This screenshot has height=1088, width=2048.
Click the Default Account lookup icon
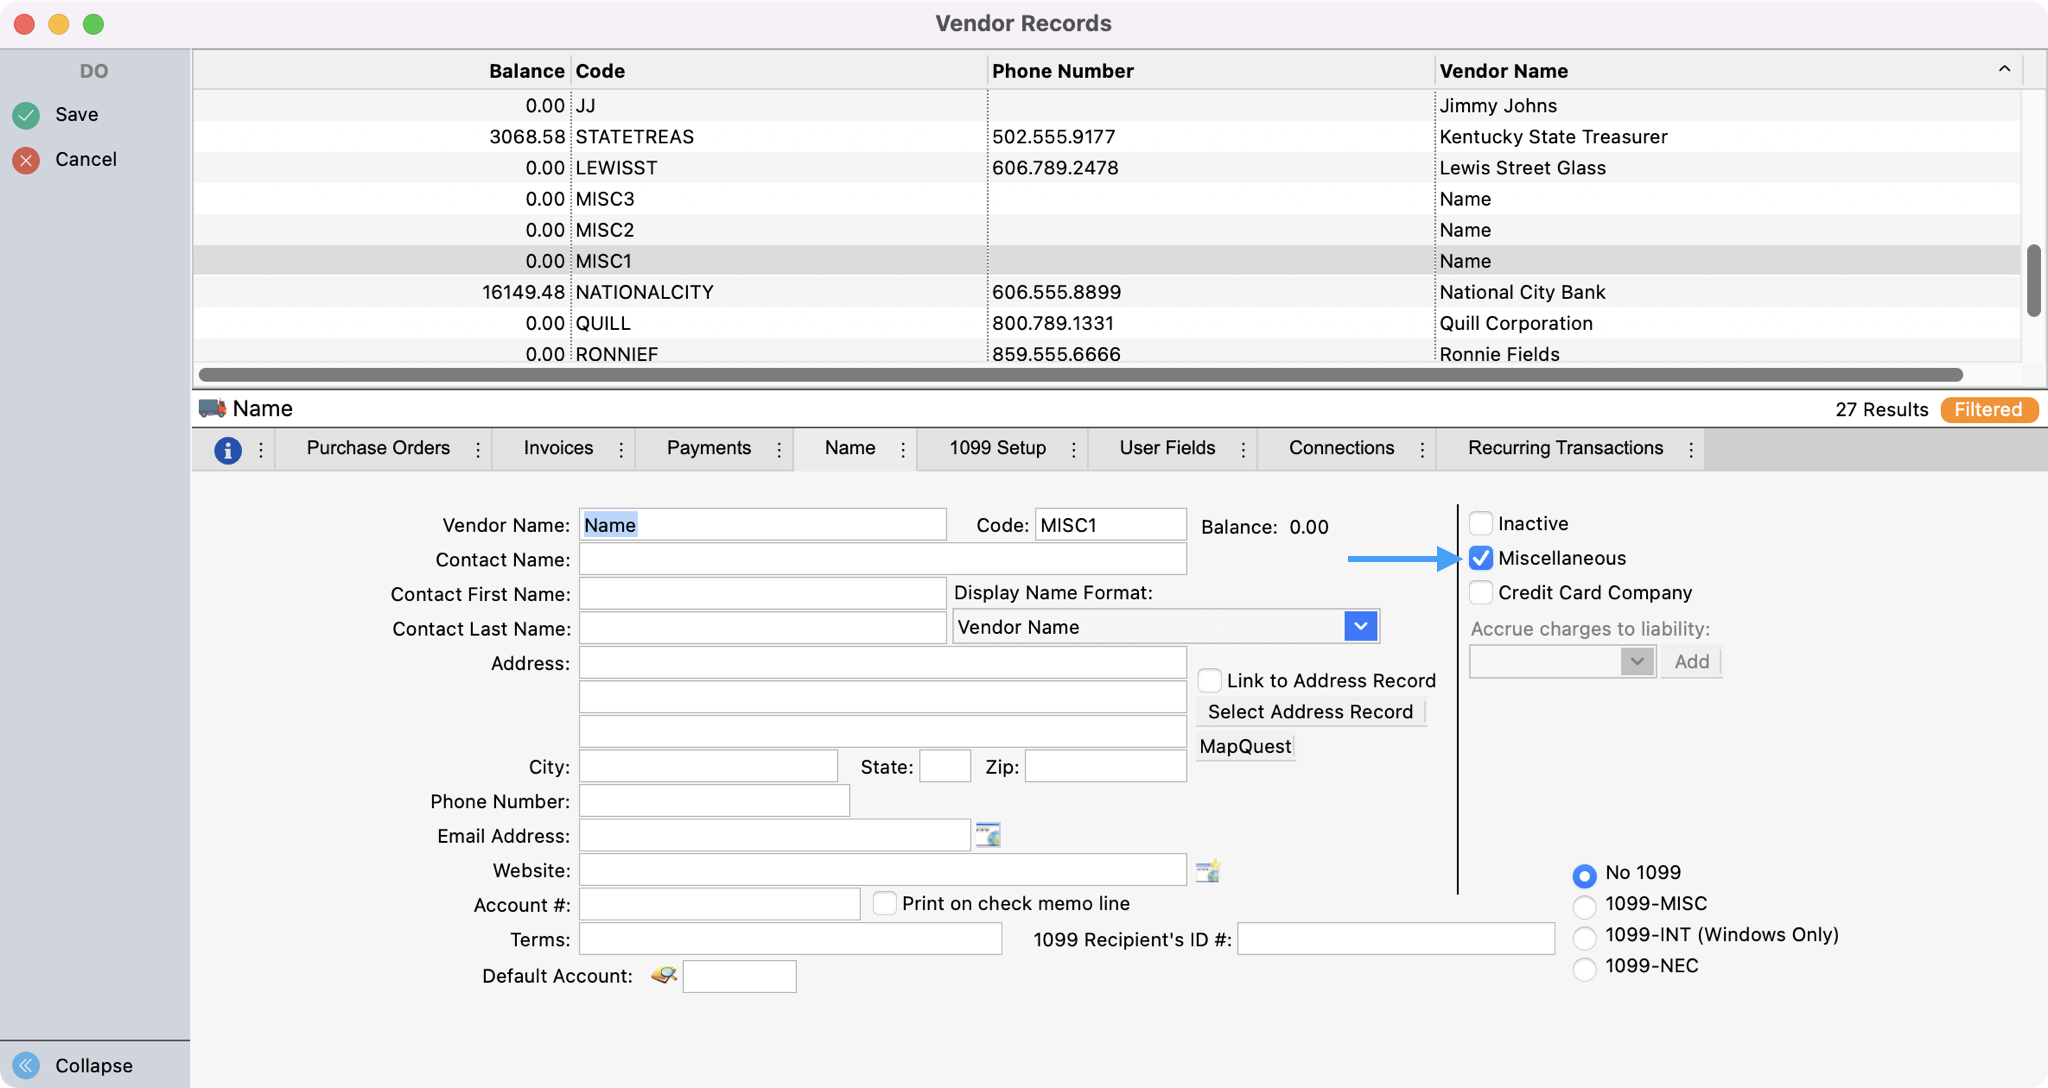coord(663,975)
